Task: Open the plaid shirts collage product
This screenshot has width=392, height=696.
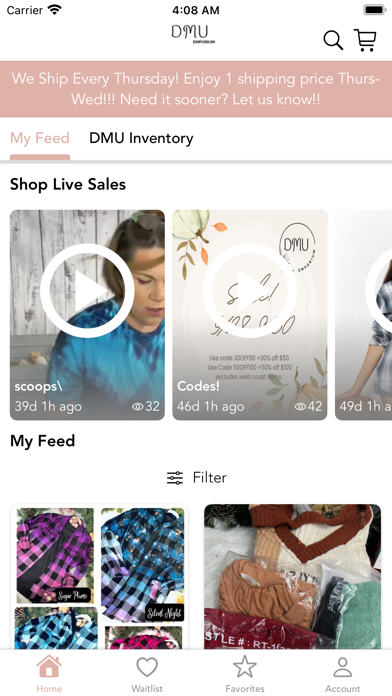Action: tap(99, 577)
